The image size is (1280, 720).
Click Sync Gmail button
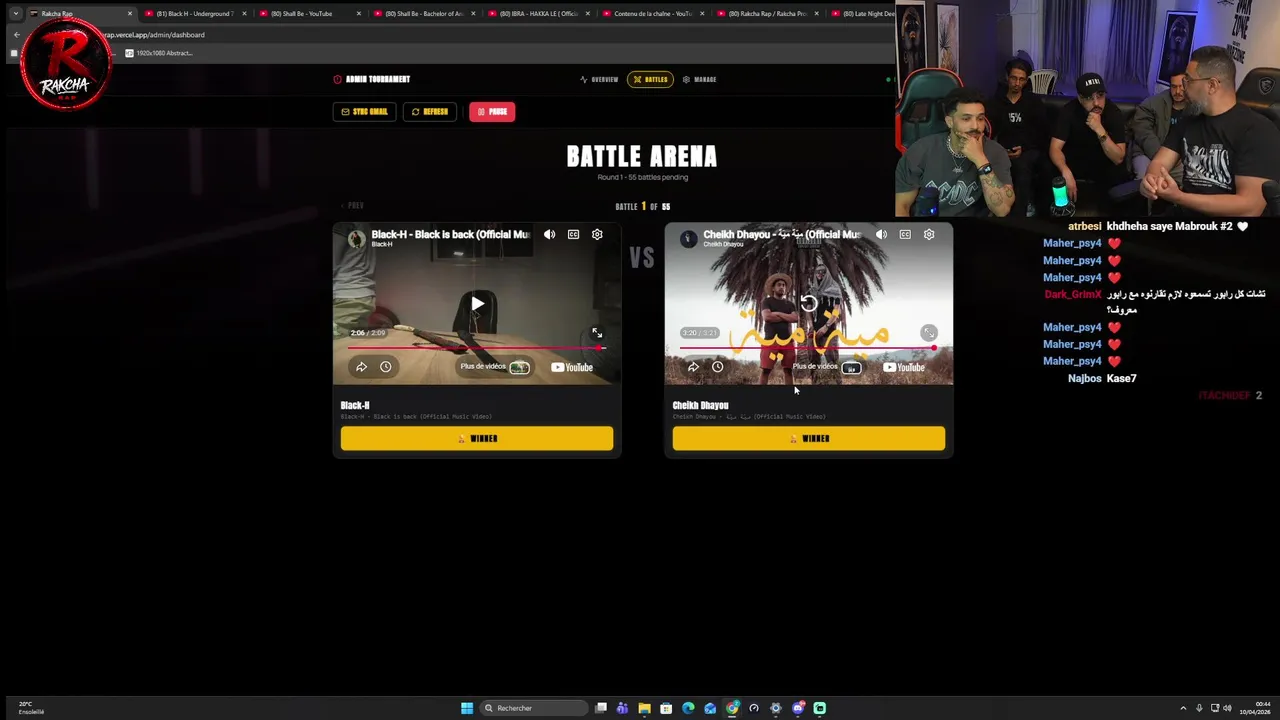pyautogui.click(x=364, y=112)
